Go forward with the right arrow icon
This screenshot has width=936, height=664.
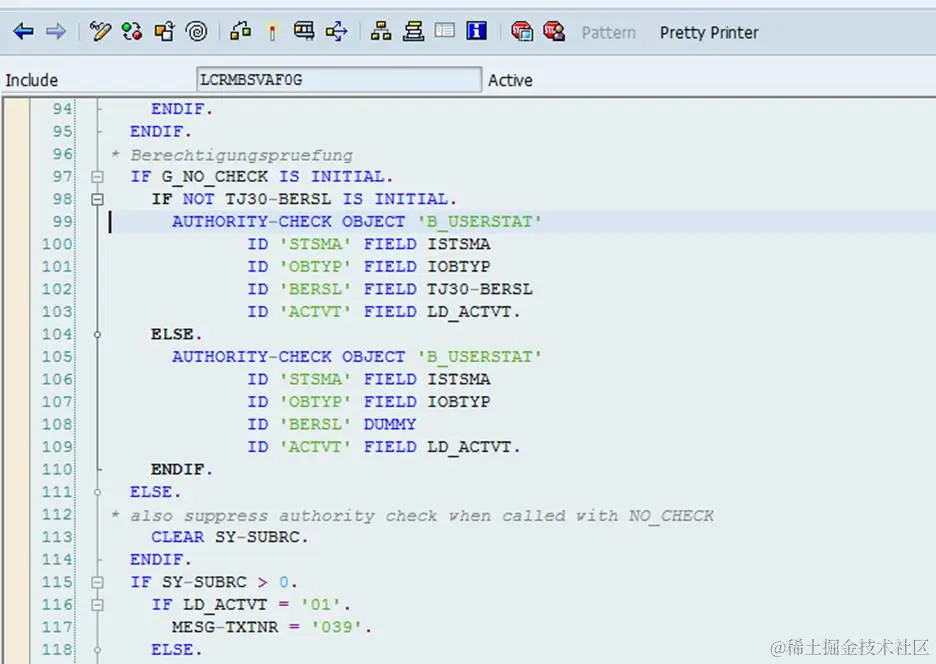(x=56, y=31)
